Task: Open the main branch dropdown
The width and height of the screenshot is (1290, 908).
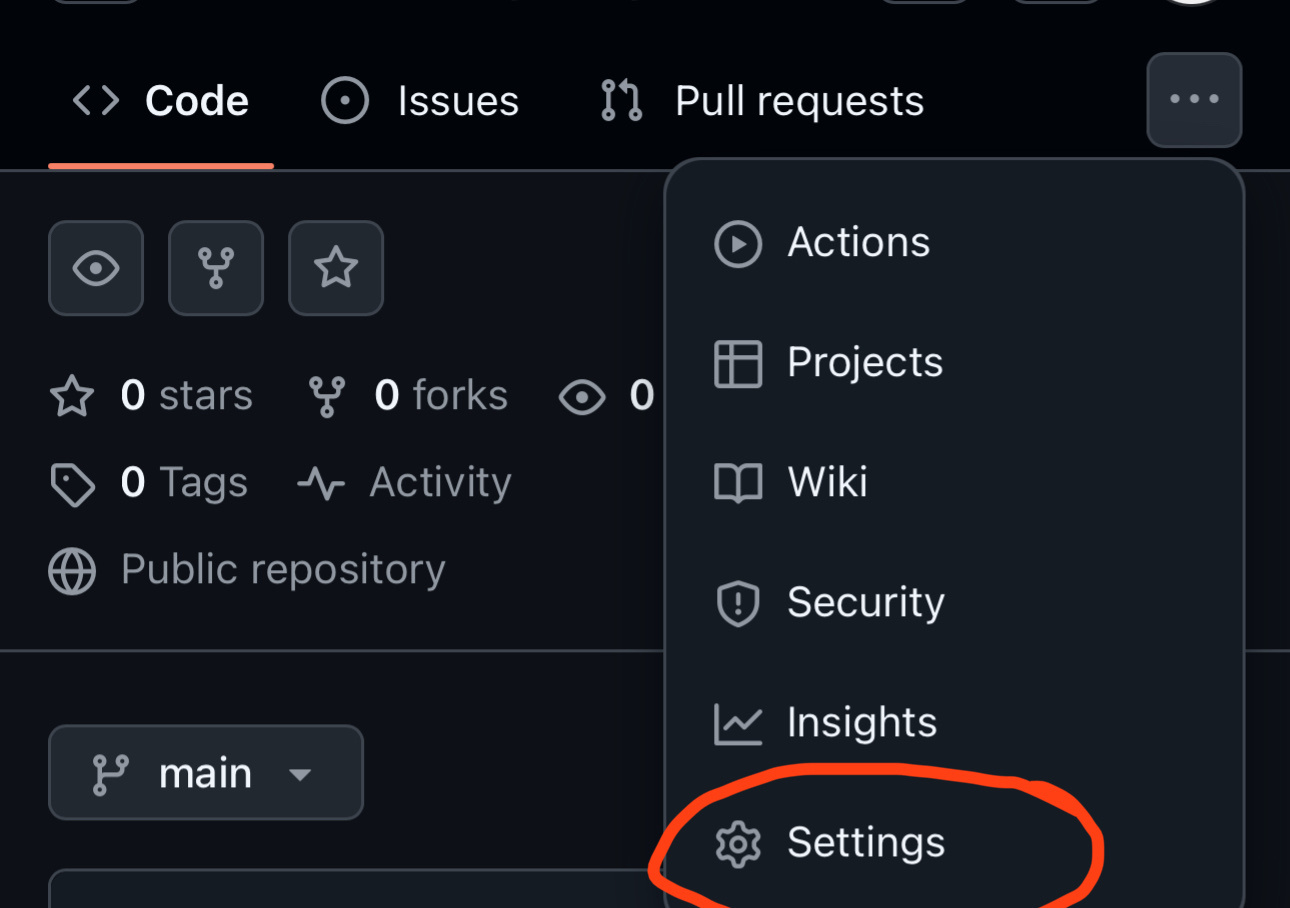Action: point(206,773)
